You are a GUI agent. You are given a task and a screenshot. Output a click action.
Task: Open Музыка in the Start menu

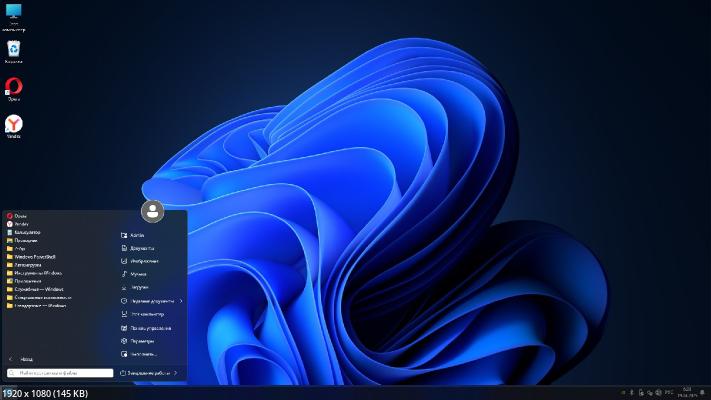click(133, 274)
